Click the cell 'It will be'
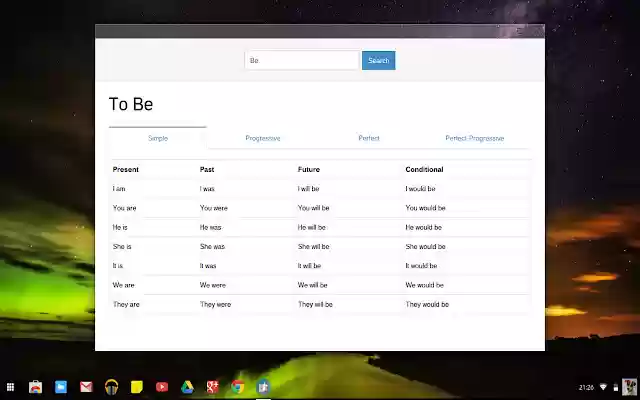This screenshot has height=400, width=640. click(309, 266)
